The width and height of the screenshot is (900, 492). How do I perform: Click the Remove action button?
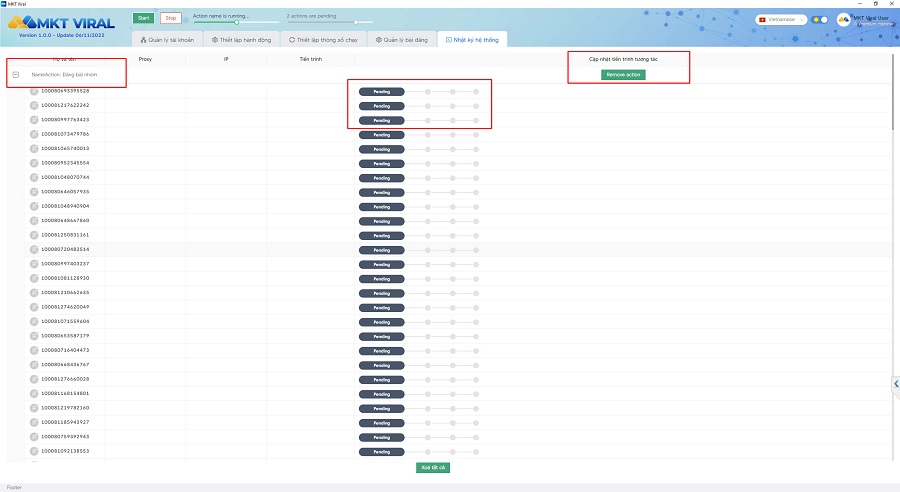tap(623, 75)
